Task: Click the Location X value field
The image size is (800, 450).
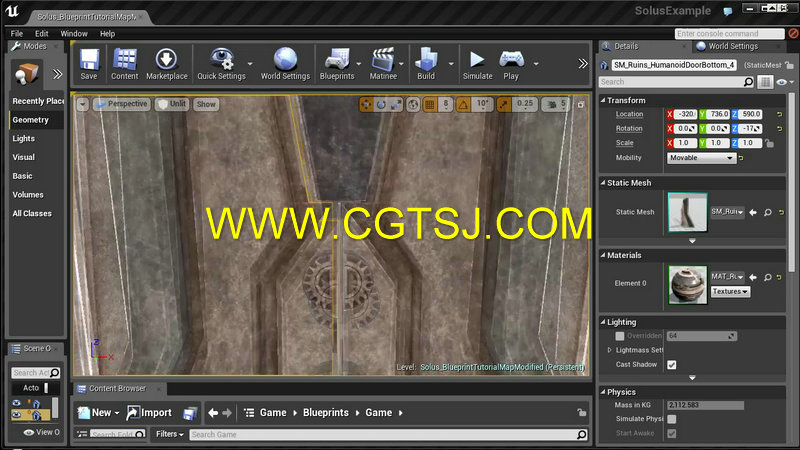Action: 685,114
